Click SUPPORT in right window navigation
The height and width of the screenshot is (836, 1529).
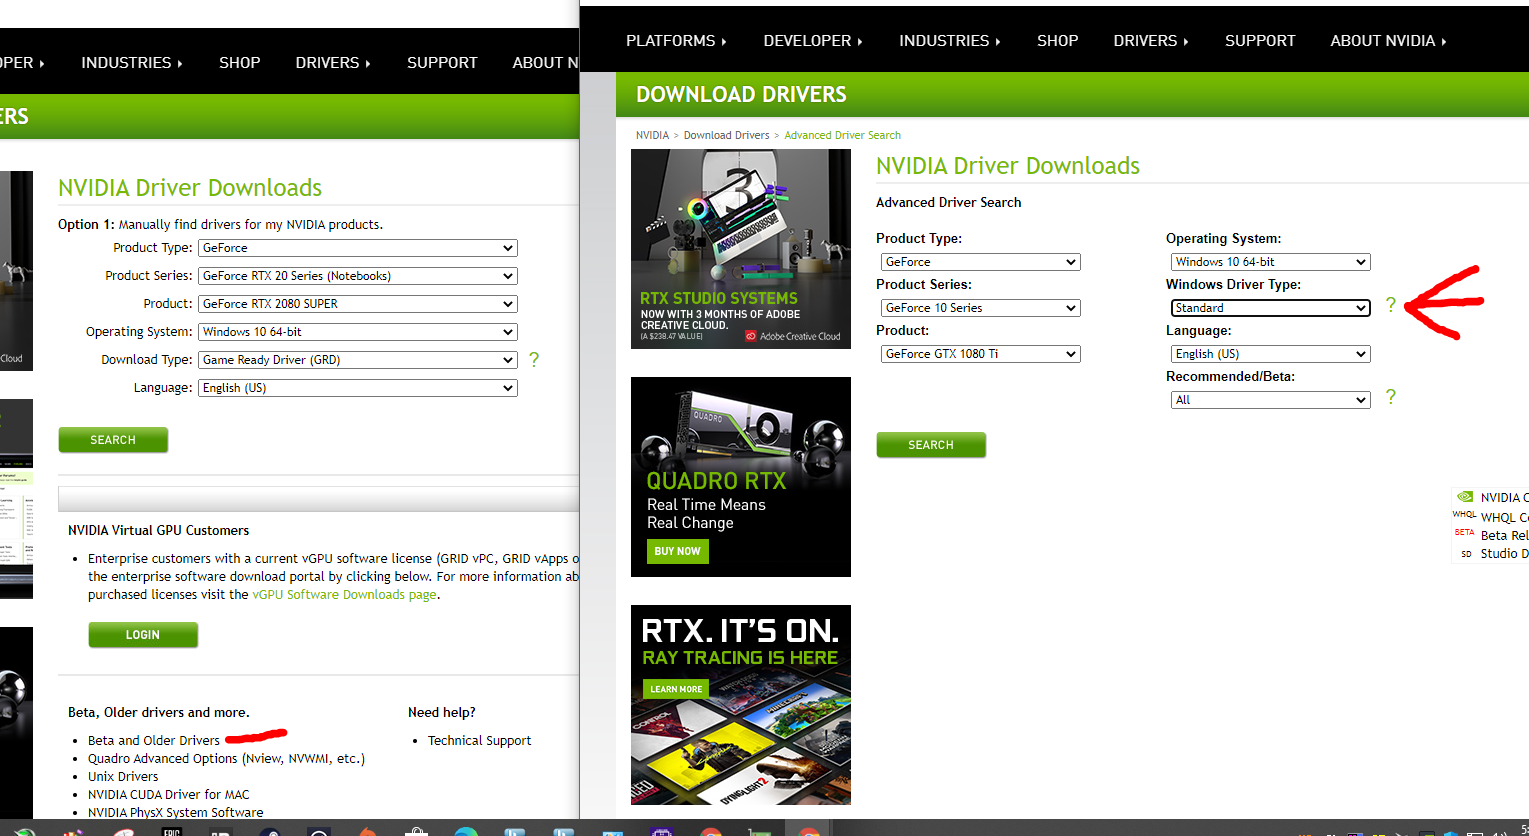click(1260, 41)
